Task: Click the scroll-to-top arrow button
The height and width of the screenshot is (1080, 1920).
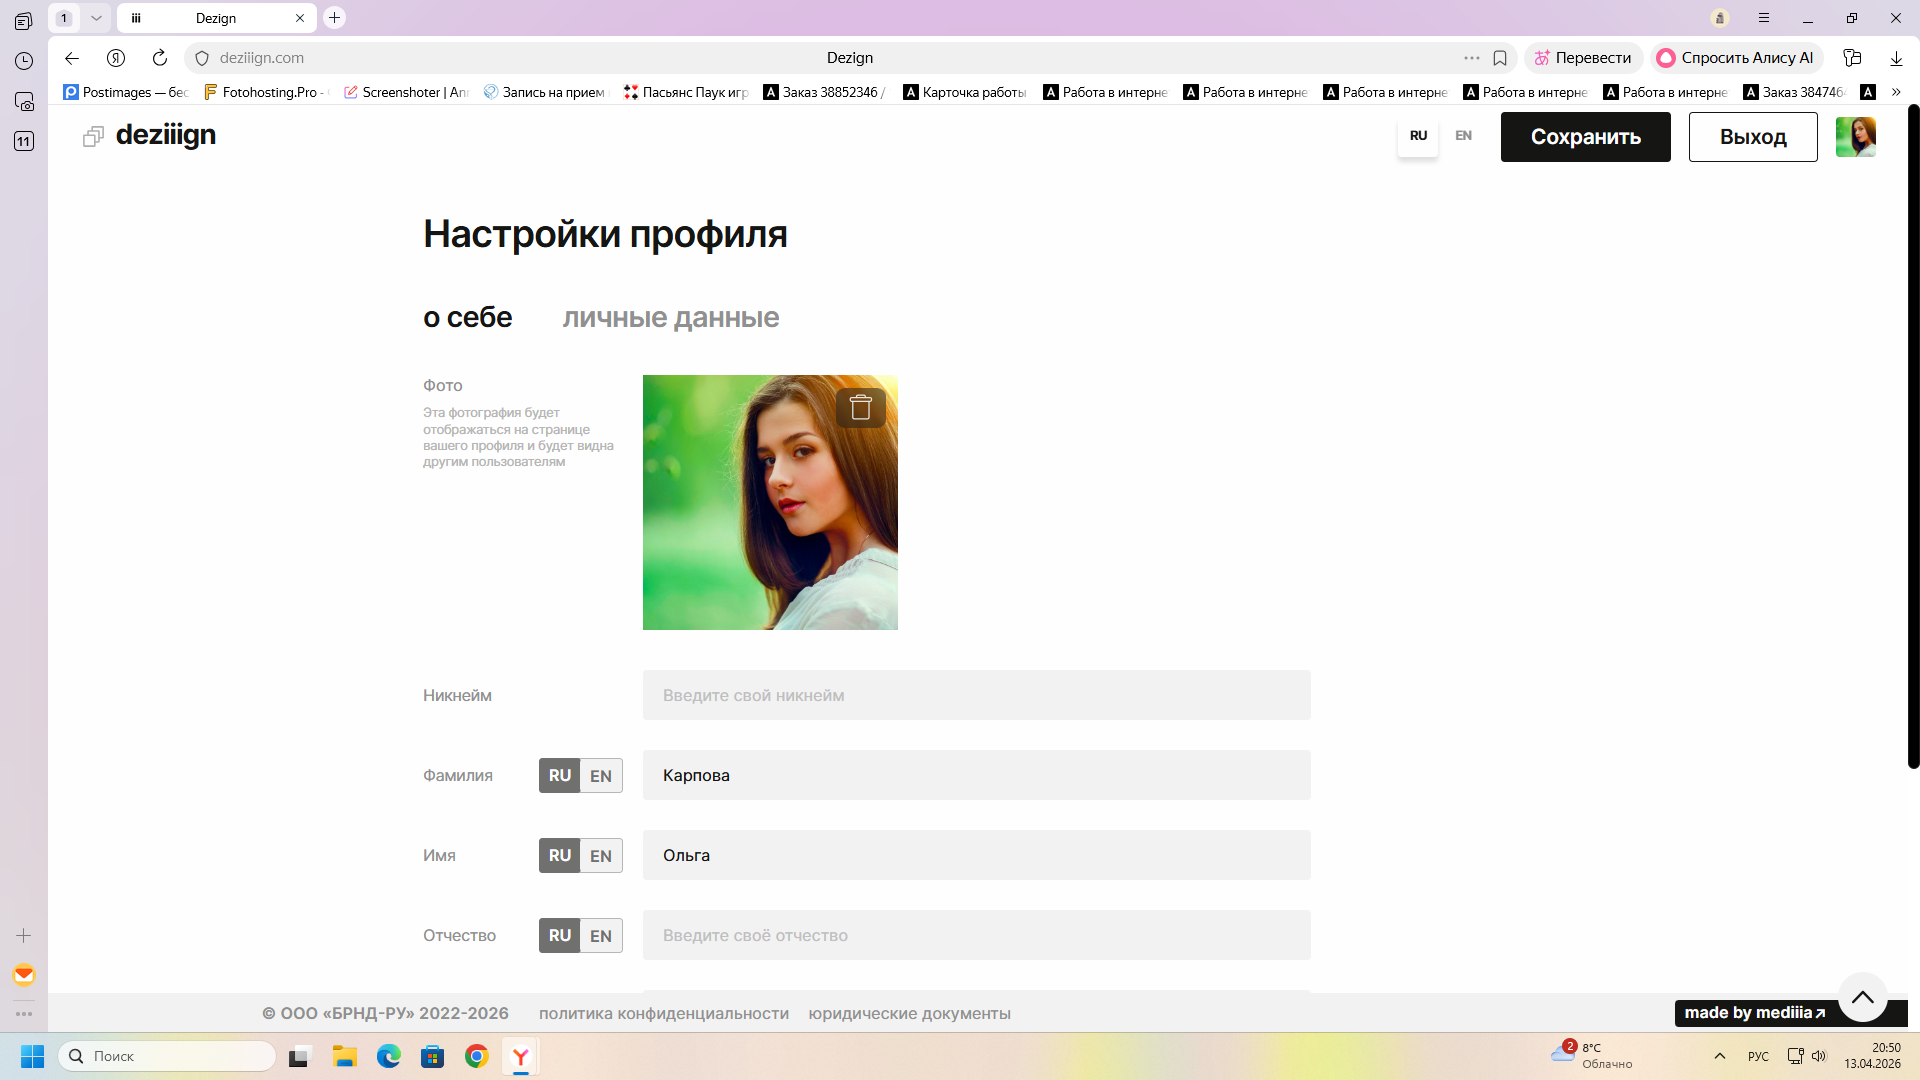Action: point(1862,997)
